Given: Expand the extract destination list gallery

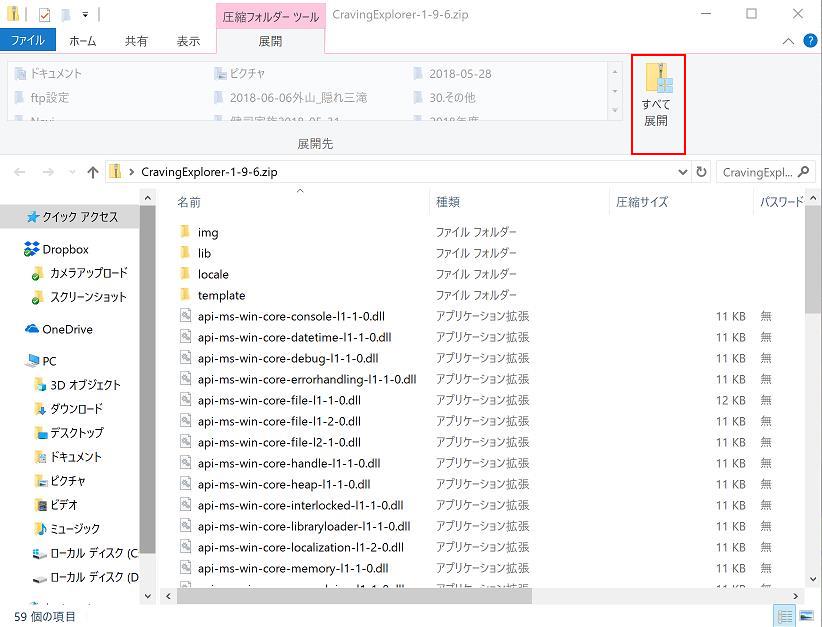Looking at the screenshot, I should [x=615, y=111].
